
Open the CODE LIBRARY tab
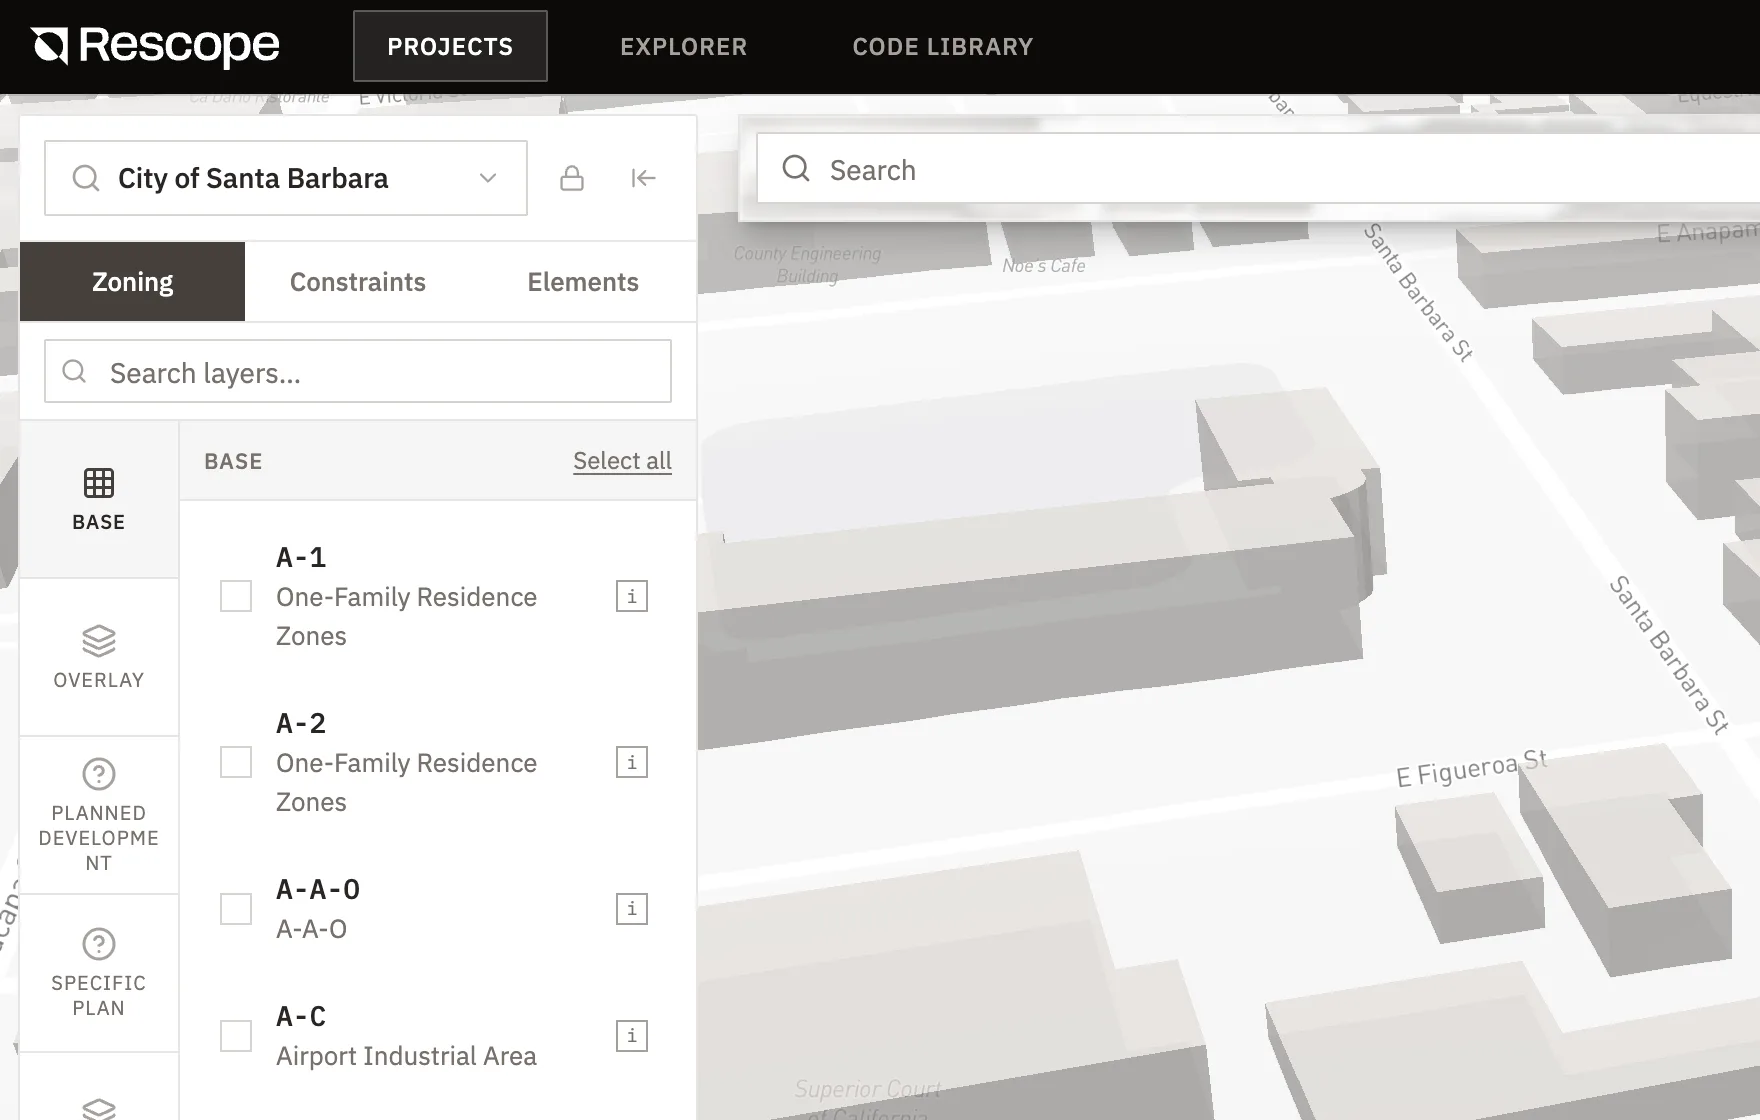point(942,47)
